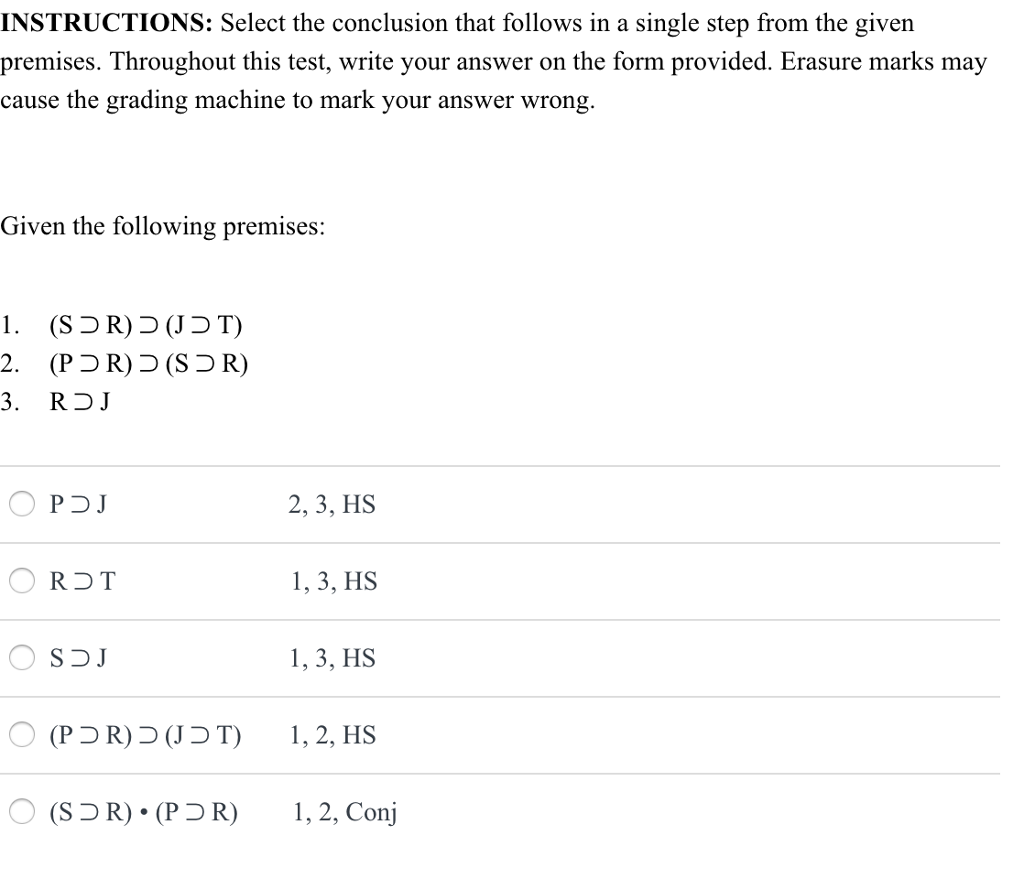Image resolution: width=1024 pixels, height=879 pixels.
Task: Click premise 3 text R ⊃ J
Action: 81,401
